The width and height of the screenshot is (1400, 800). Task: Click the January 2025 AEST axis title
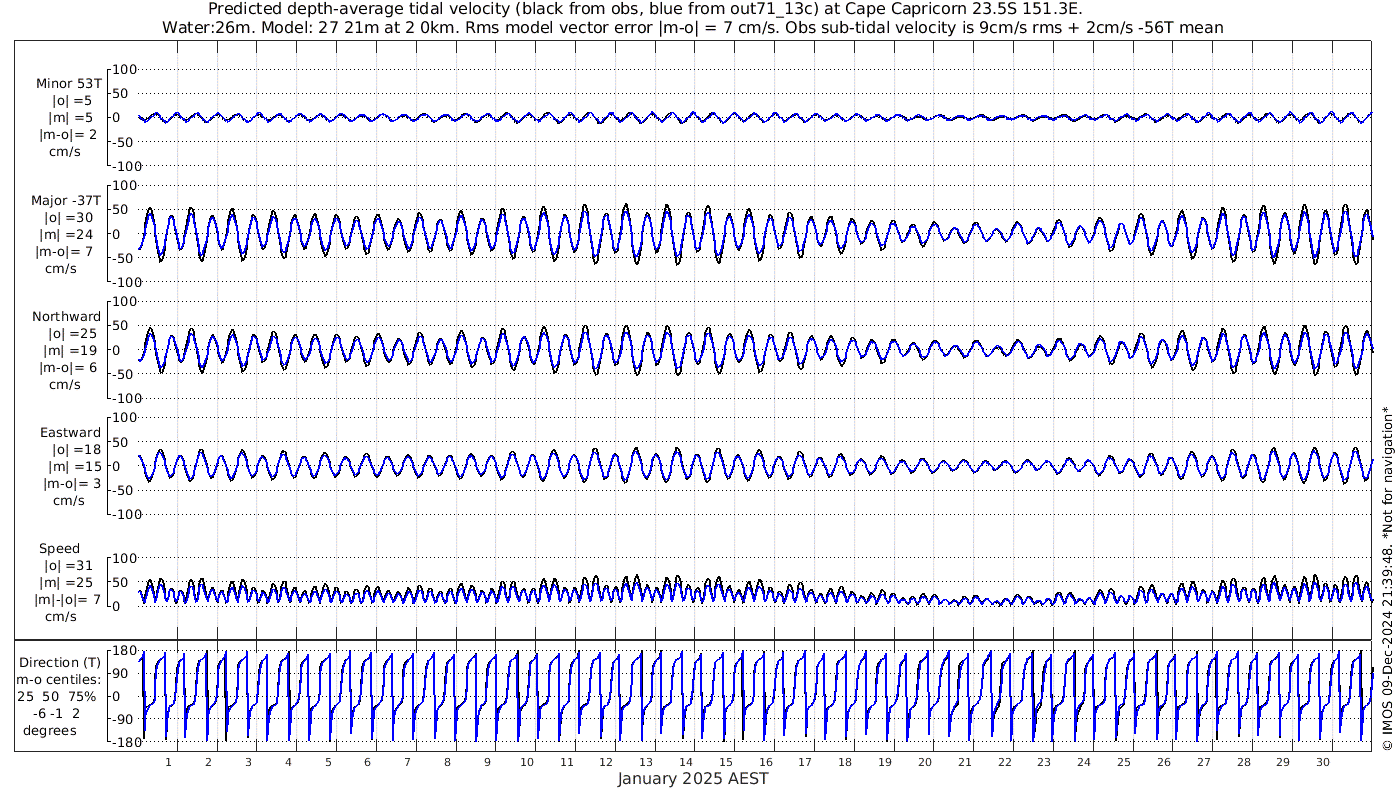[x=692, y=778]
